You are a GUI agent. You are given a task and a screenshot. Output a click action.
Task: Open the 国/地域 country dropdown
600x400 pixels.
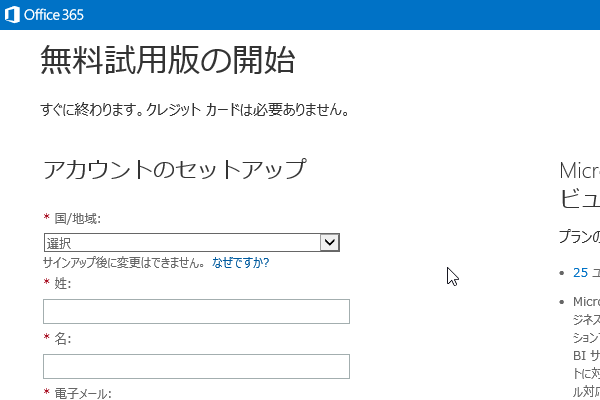click(x=192, y=243)
